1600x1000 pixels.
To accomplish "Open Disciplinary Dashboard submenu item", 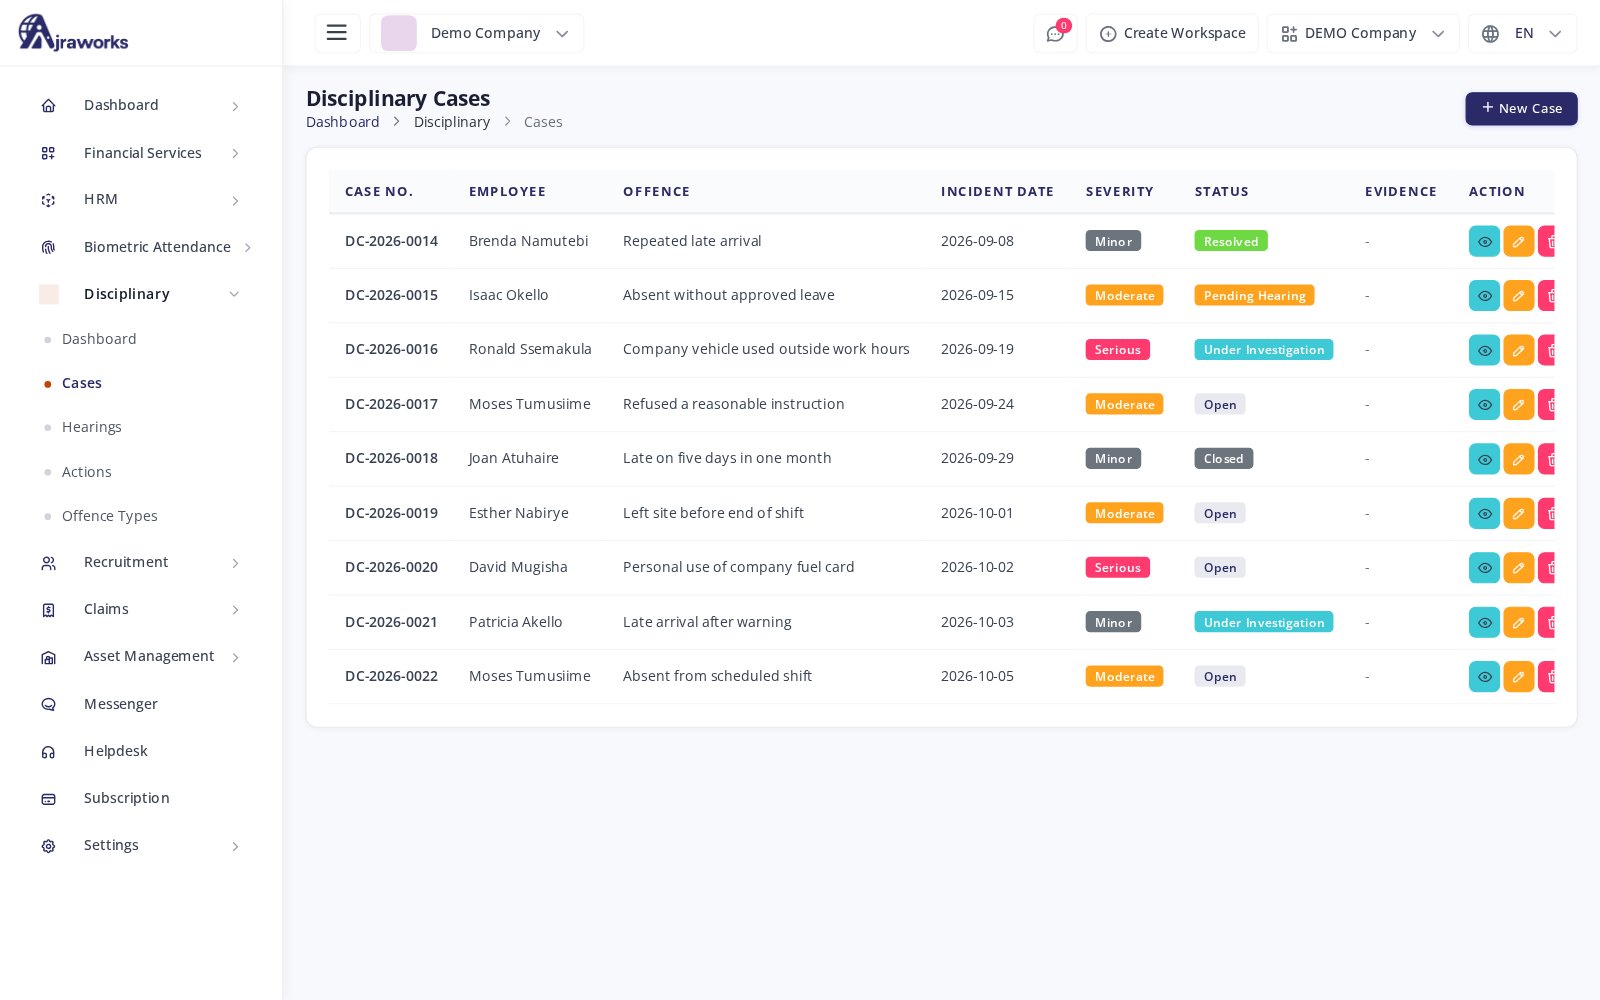I will [99, 339].
